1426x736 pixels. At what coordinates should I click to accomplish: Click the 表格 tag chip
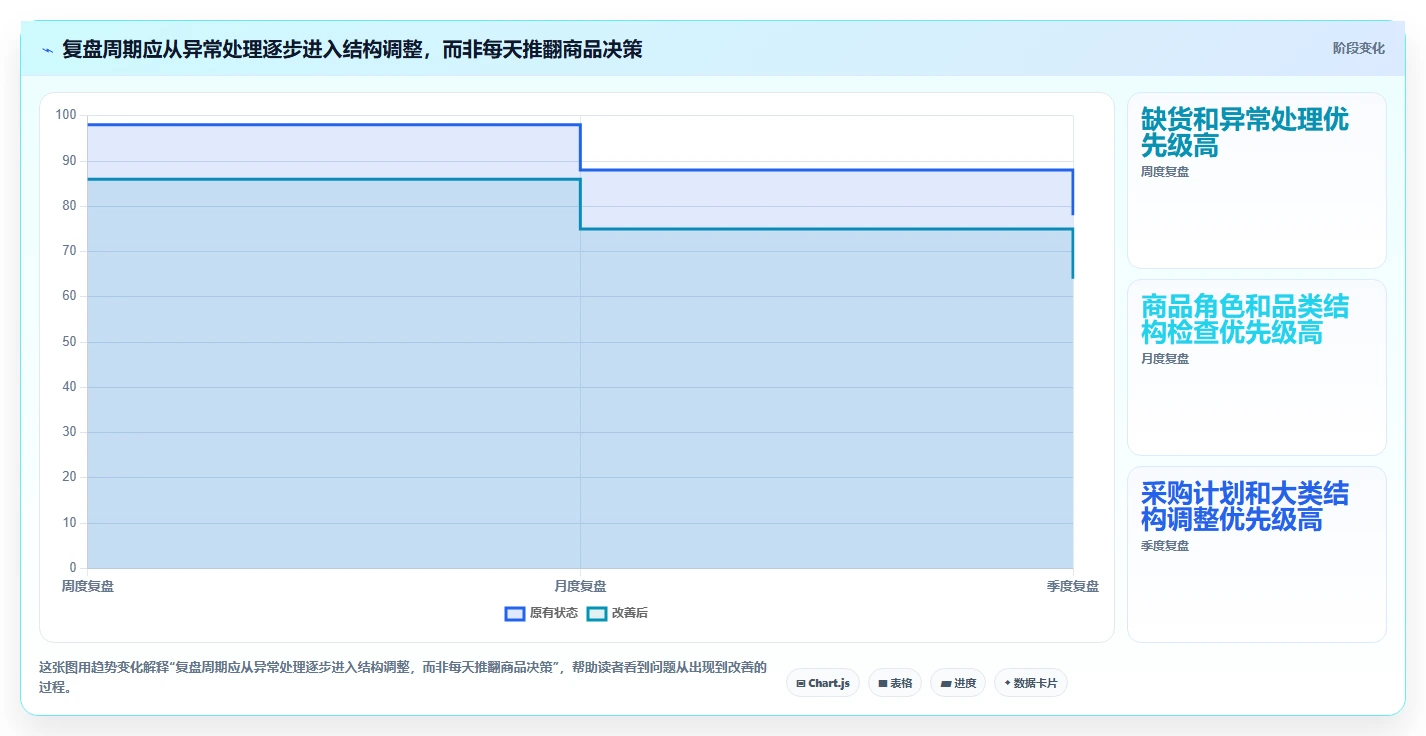click(x=895, y=683)
